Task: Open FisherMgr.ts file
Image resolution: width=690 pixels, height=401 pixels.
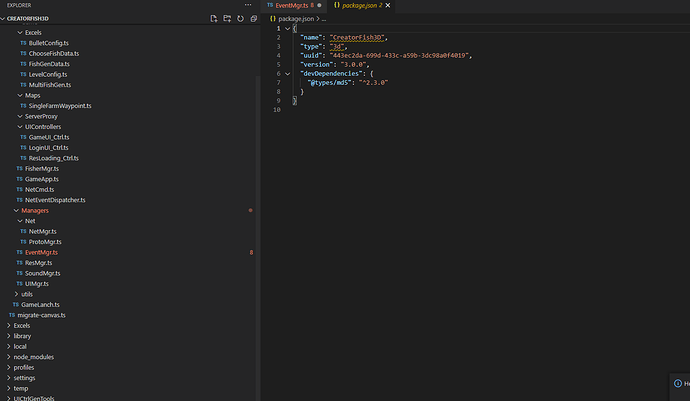Action: click(x=42, y=169)
